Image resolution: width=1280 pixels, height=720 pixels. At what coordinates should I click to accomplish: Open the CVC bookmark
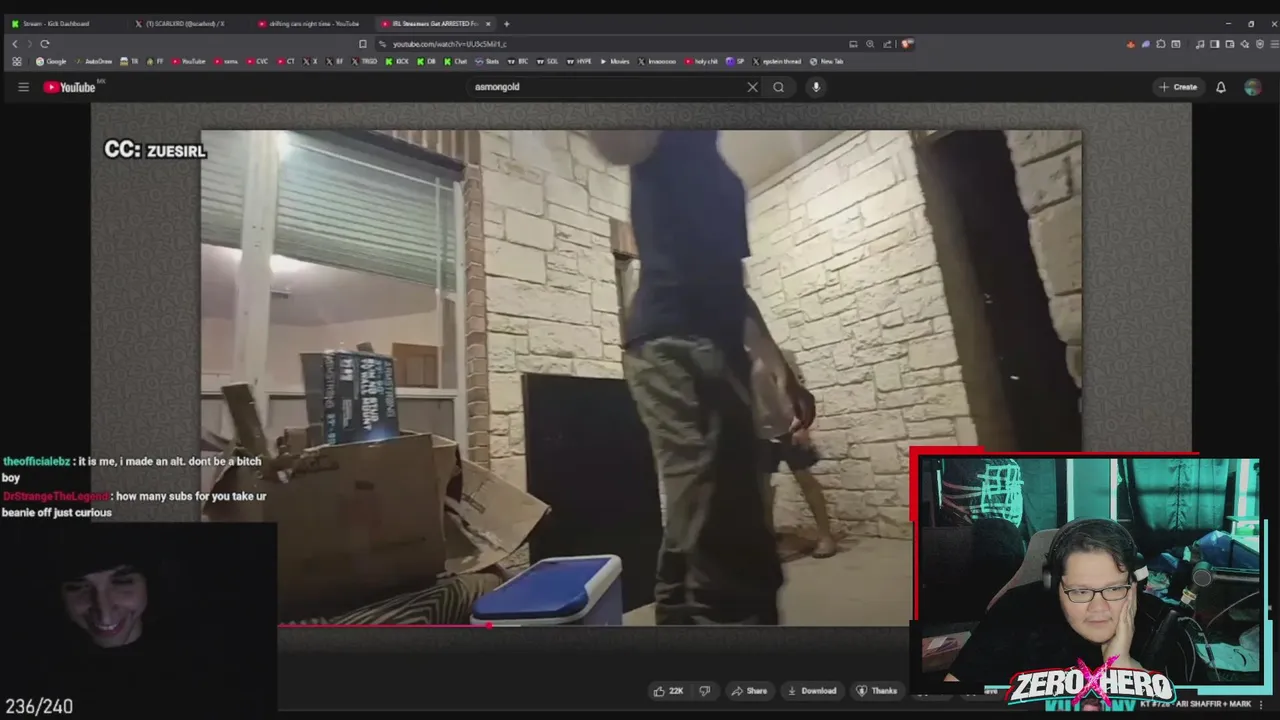pyautogui.click(x=258, y=61)
